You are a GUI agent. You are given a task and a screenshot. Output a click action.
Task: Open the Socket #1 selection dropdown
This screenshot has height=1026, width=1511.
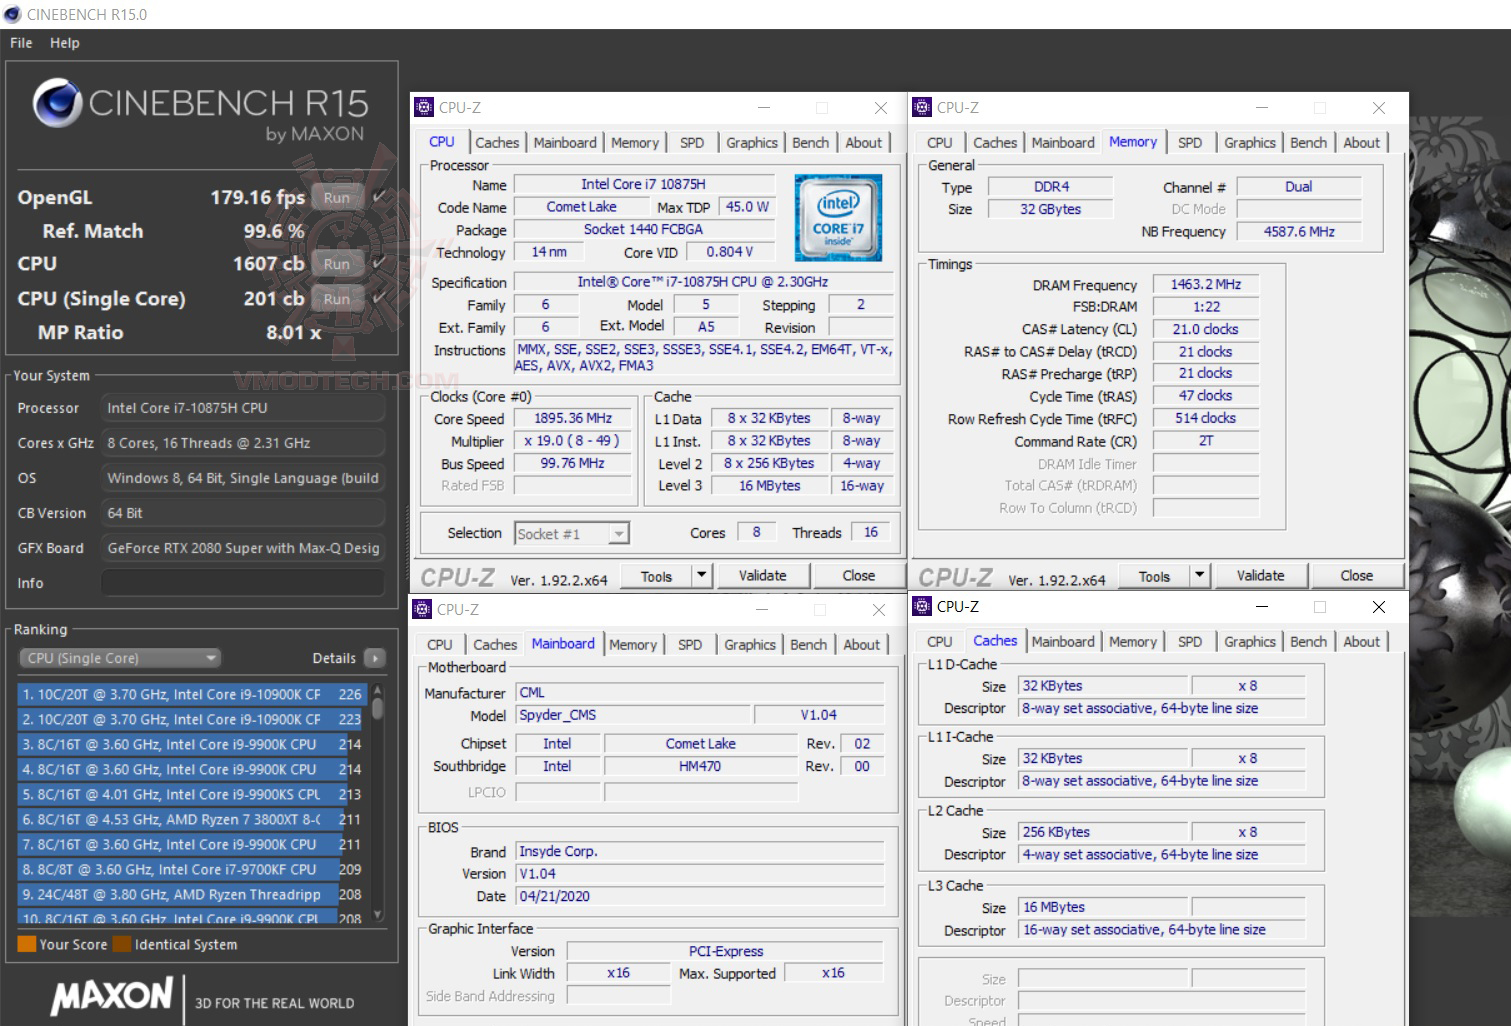tap(572, 534)
